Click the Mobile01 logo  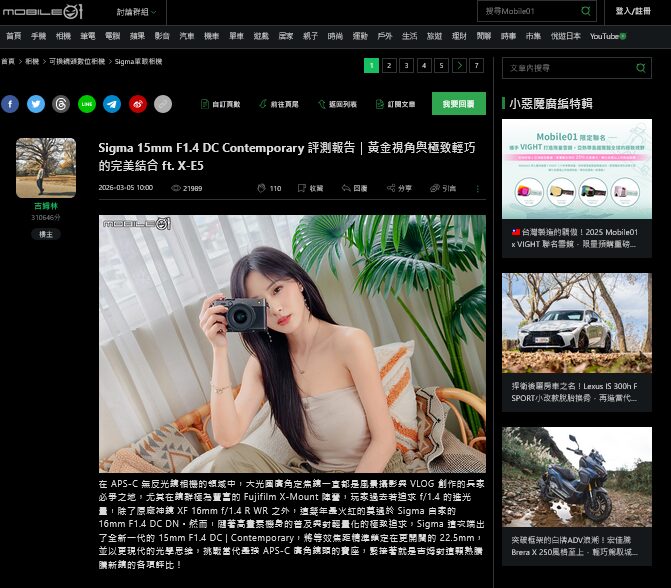42,11
